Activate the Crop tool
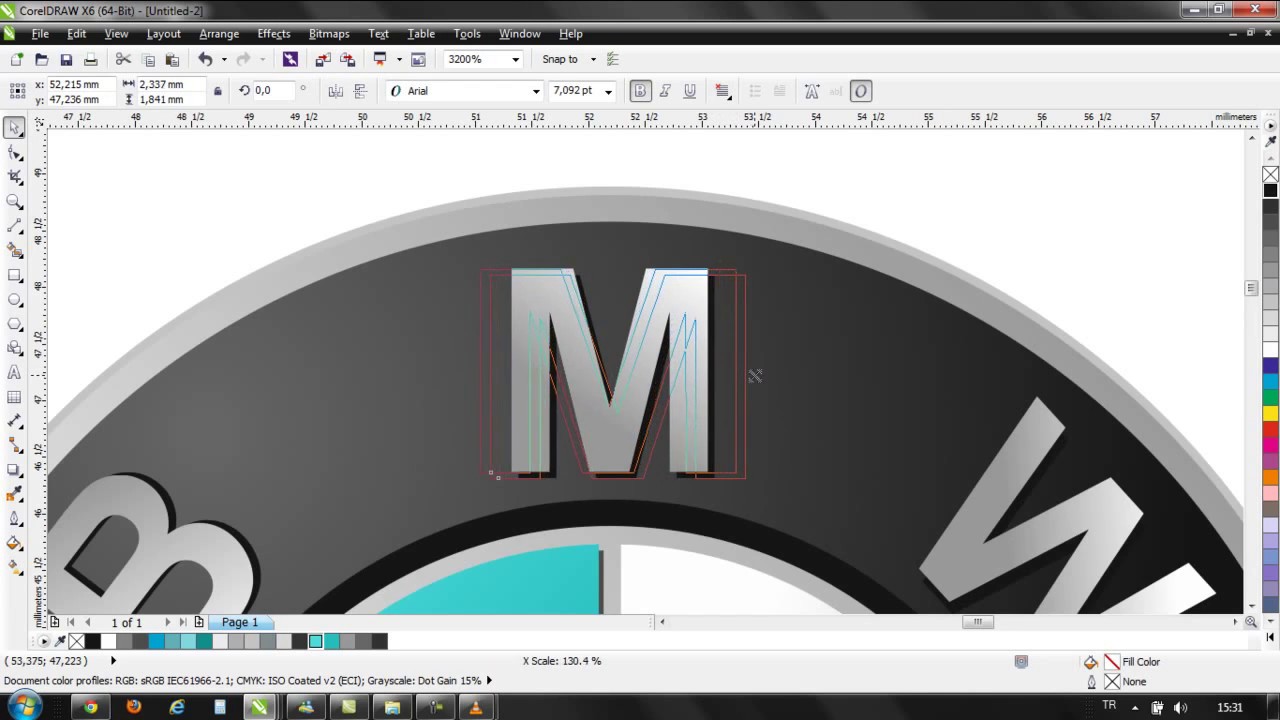The height and width of the screenshot is (720, 1280). pos(15,177)
